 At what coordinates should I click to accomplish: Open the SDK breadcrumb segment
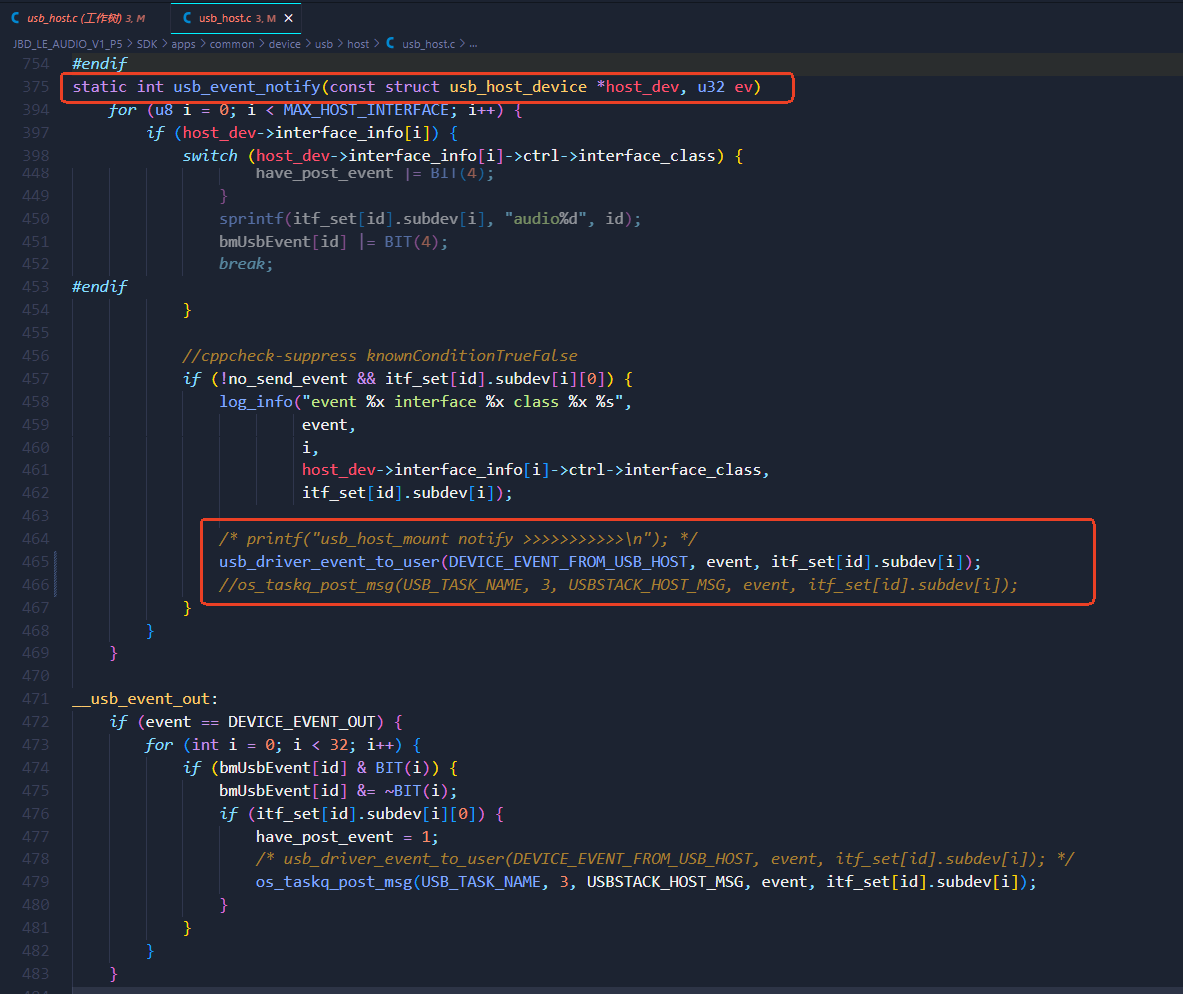click(x=147, y=44)
